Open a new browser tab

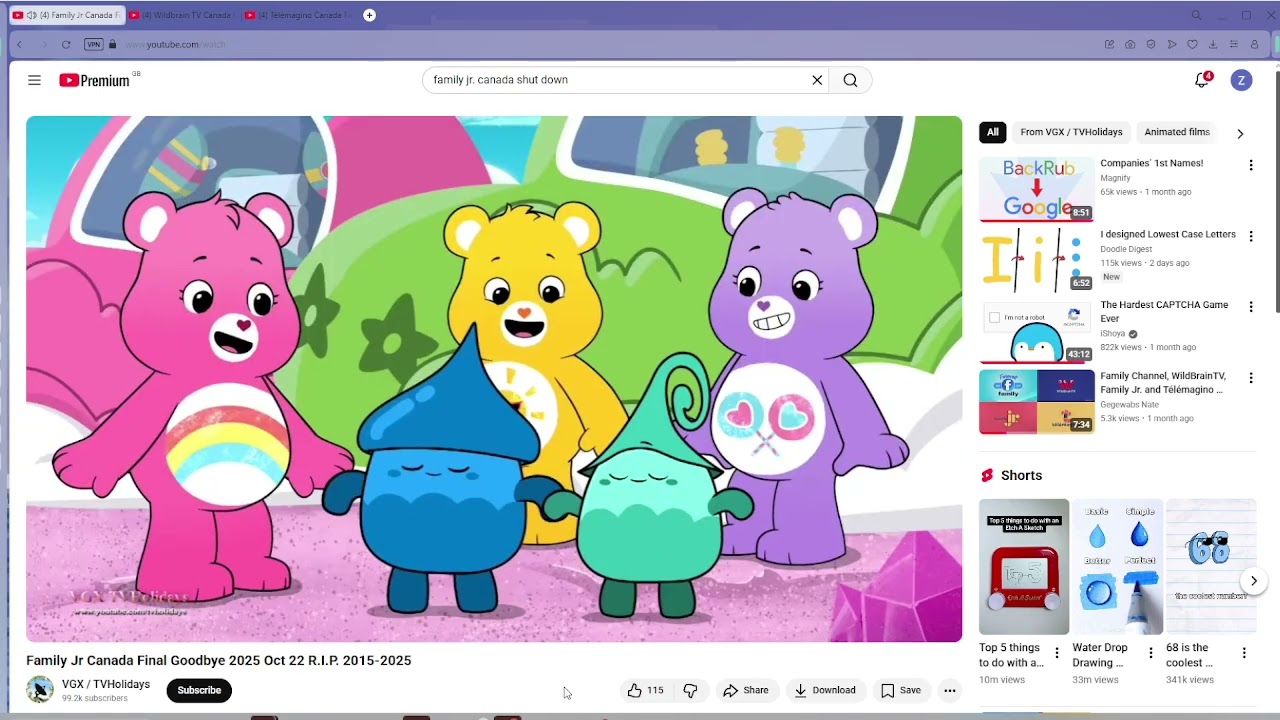369,15
